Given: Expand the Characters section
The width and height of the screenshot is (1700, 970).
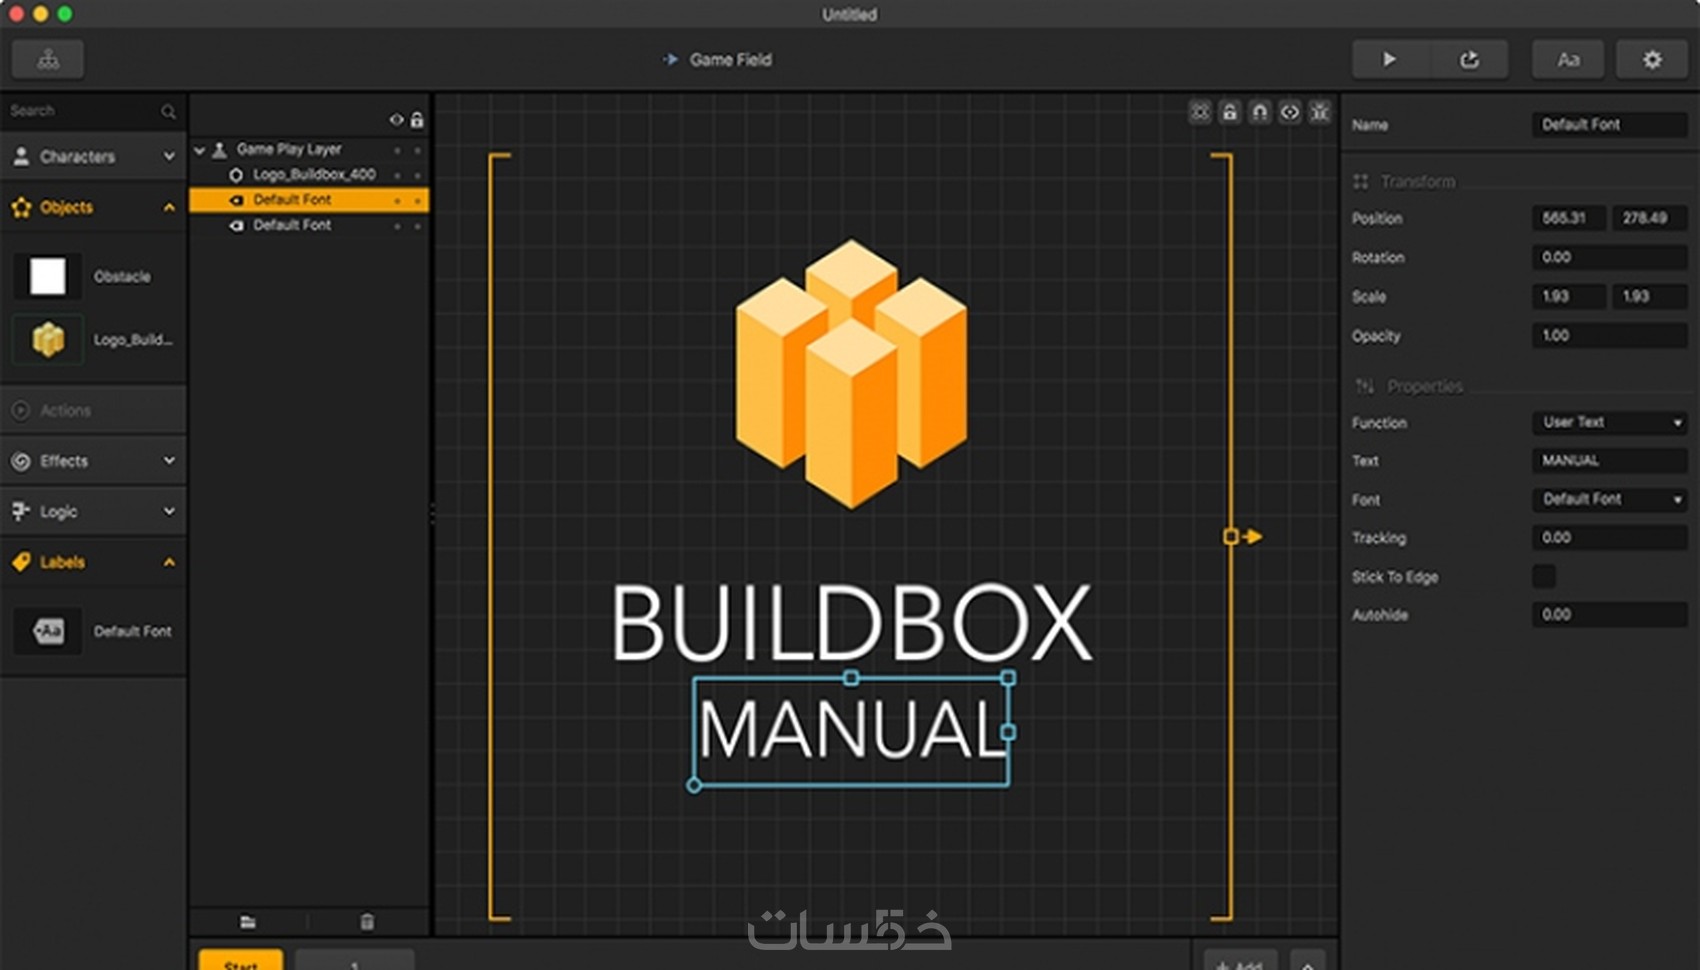Looking at the screenshot, I should tap(93, 157).
